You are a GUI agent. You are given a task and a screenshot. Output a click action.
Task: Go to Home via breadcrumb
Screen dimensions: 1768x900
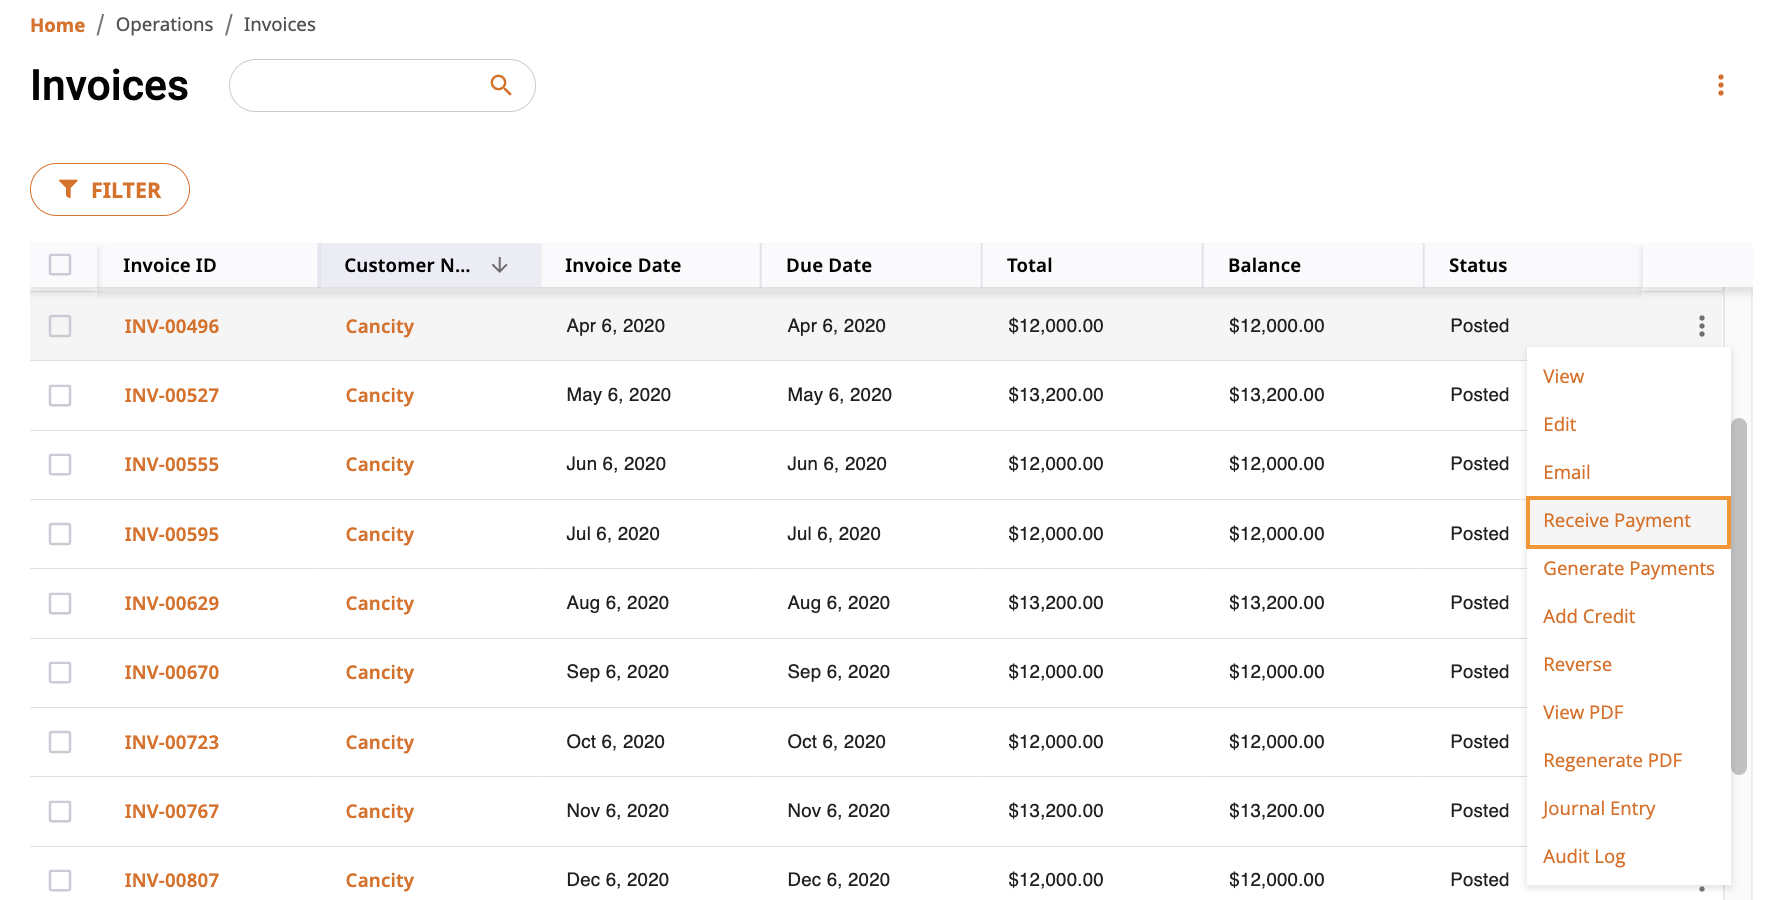[57, 25]
